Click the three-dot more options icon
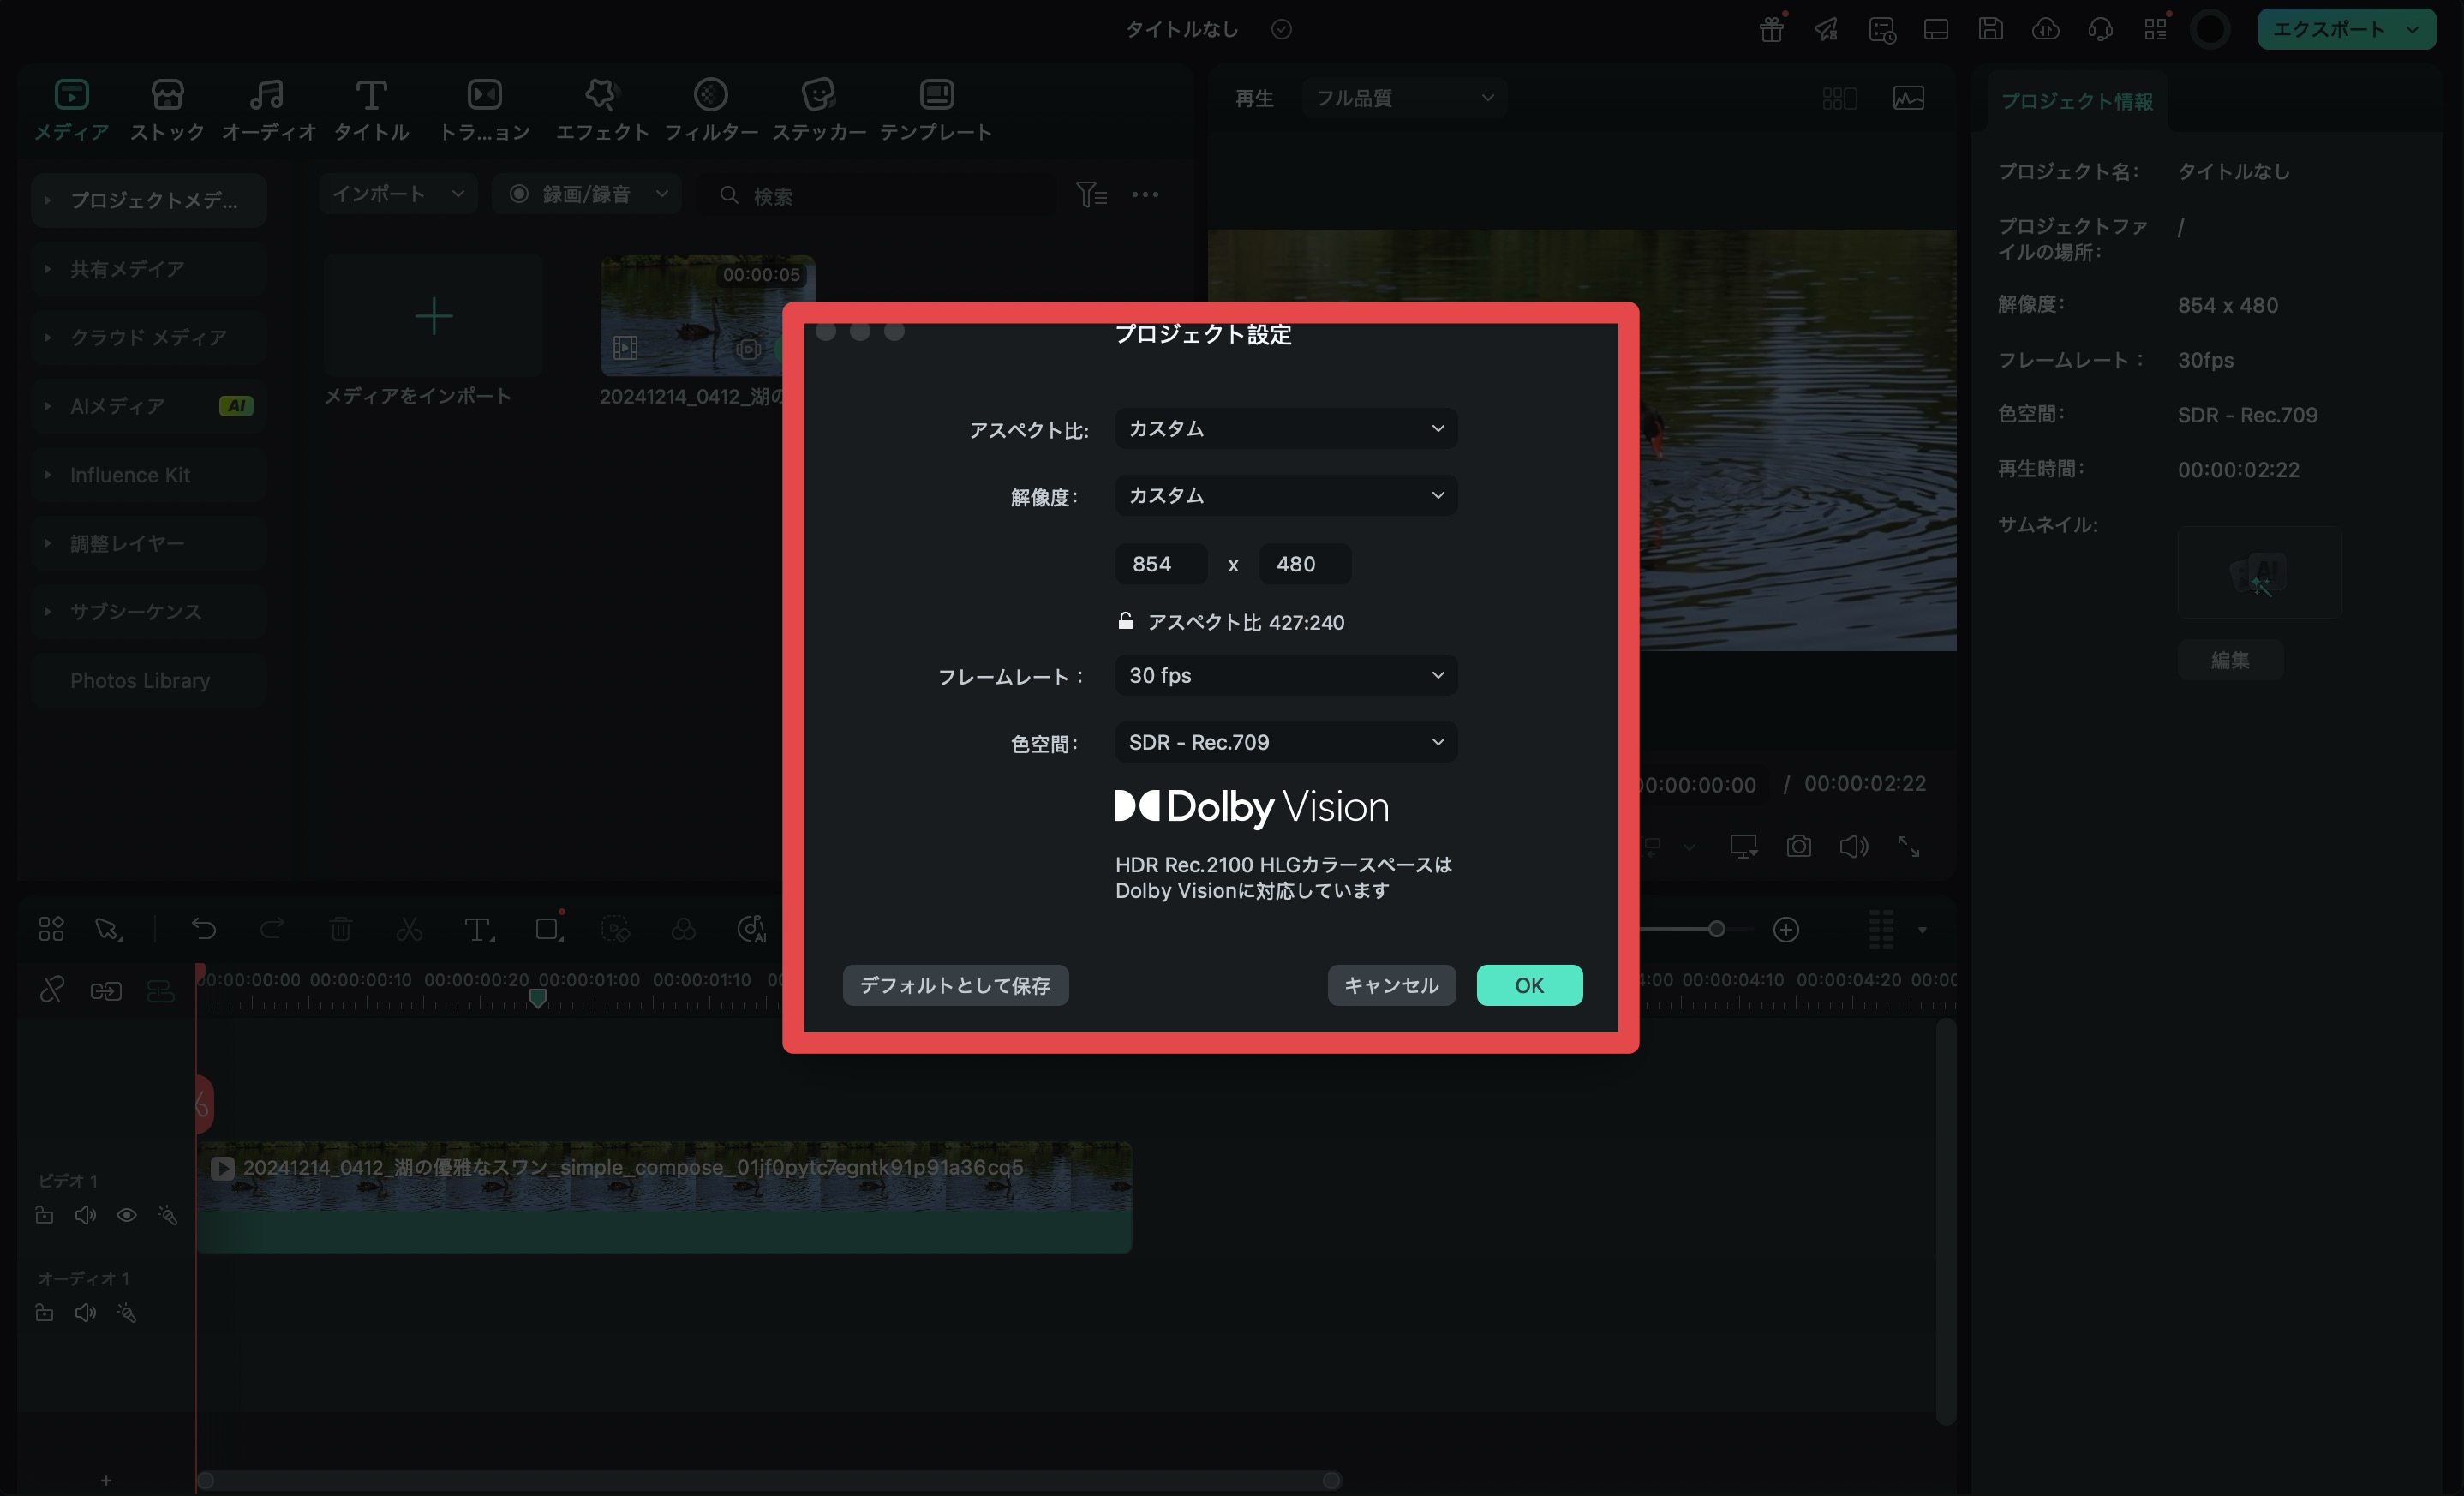Screen dimensions: 2464x1496 click(x=1145, y=194)
